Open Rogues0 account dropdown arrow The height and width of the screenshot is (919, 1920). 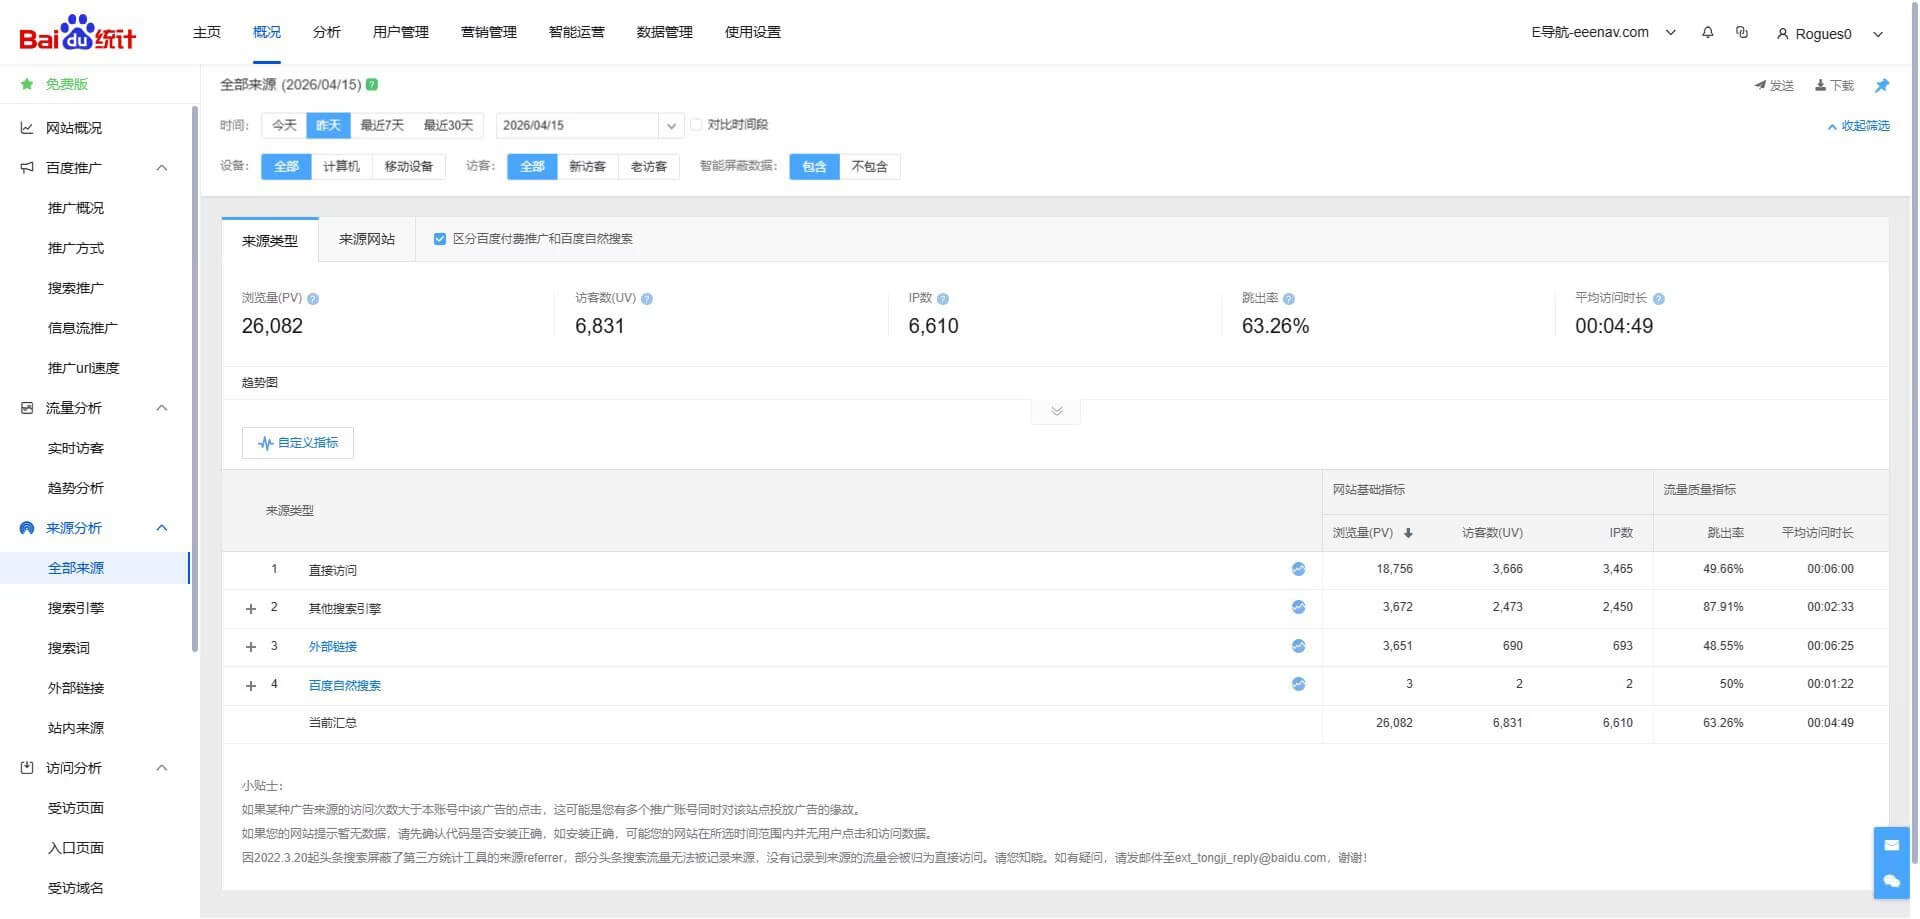[1878, 34]
